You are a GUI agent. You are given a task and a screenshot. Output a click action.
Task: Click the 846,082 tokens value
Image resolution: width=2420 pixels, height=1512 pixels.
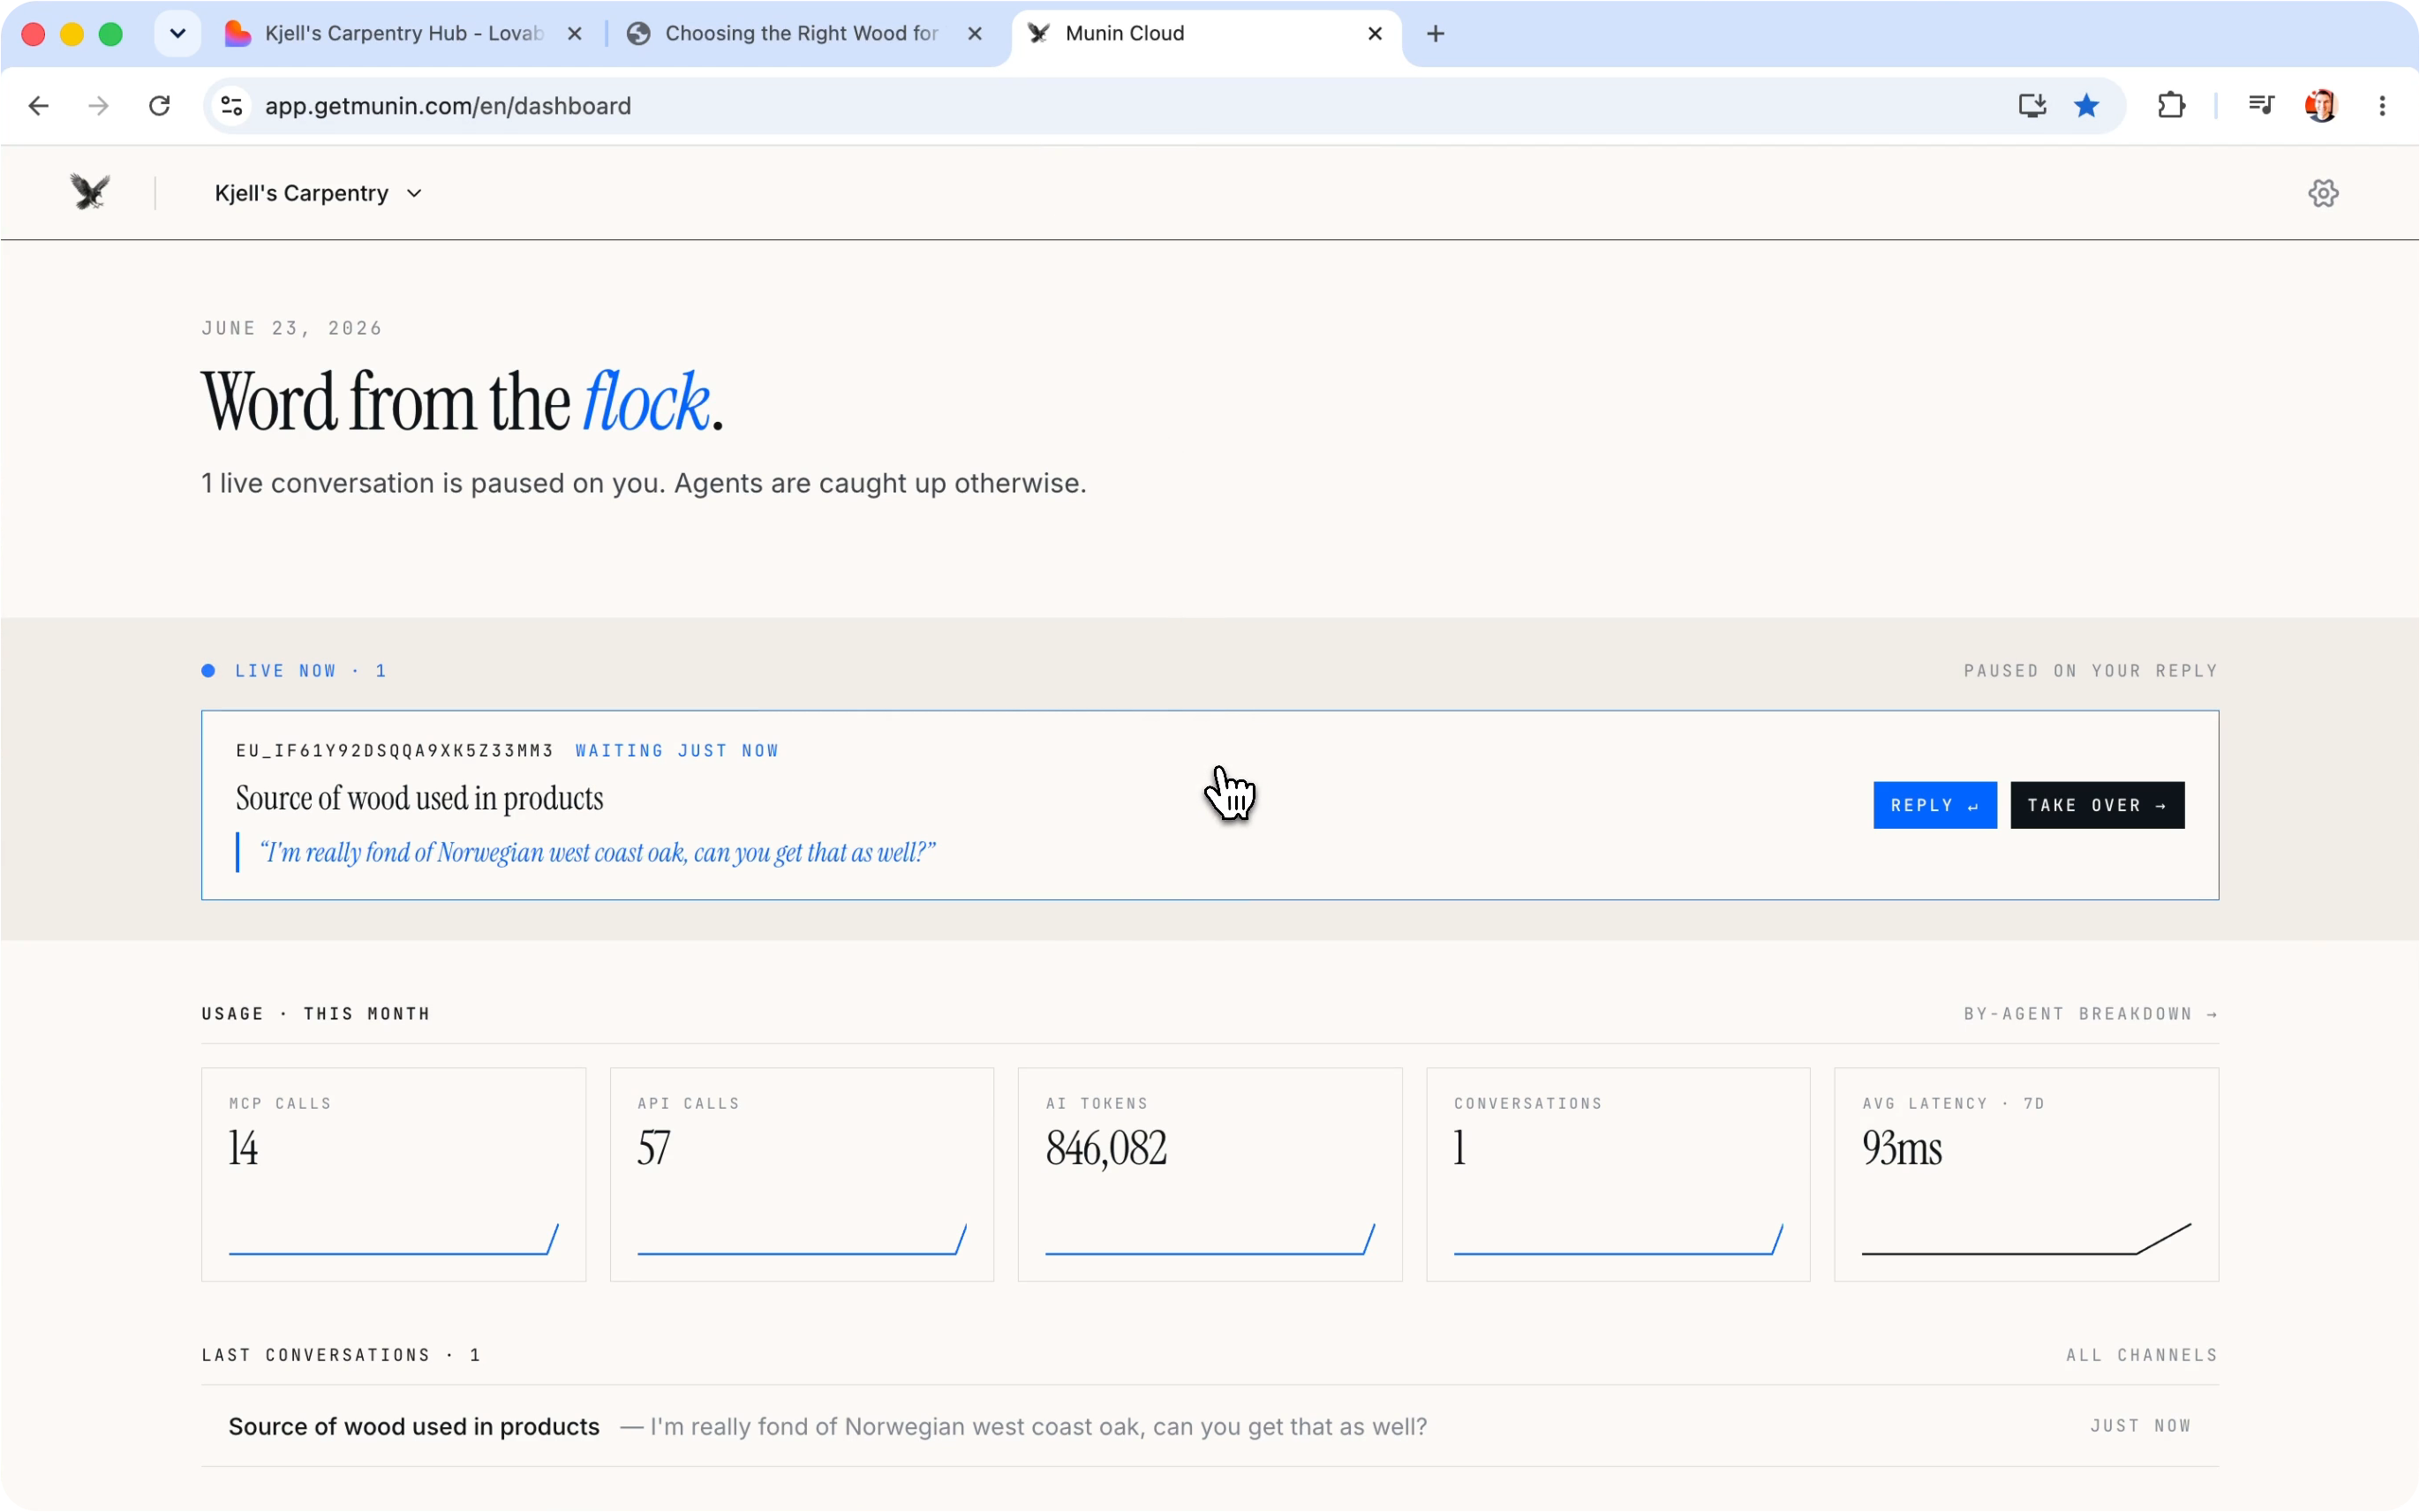click(1106, 1148)
